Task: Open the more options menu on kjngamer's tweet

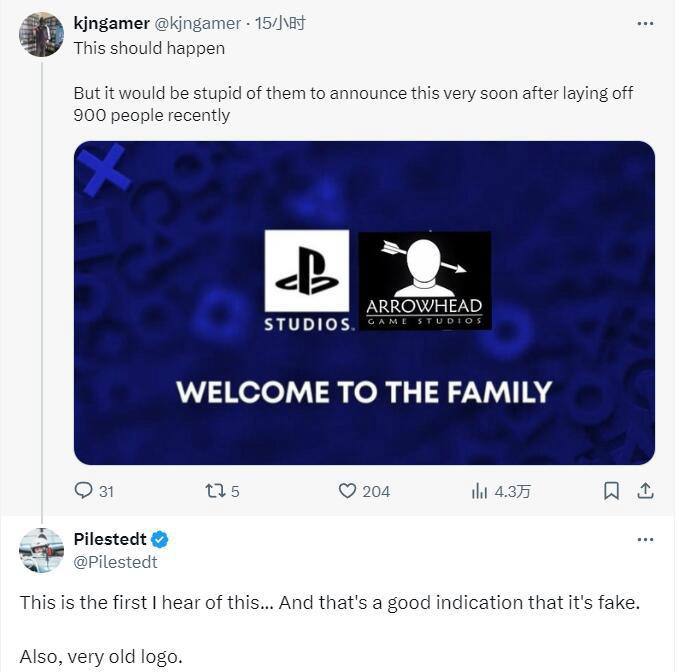Action: pos(645,23)
